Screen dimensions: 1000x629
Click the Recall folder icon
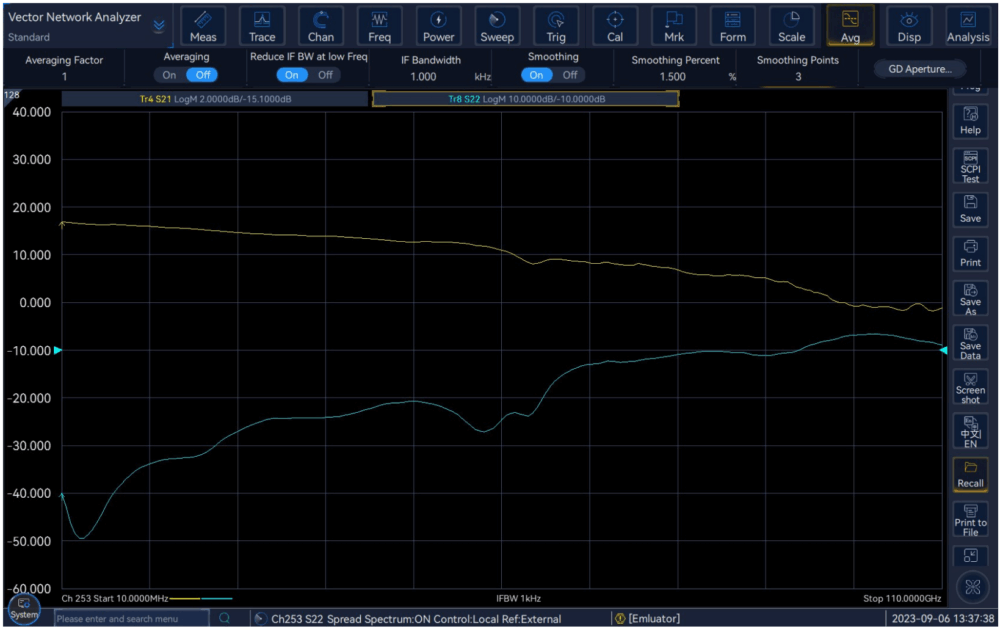(x=970, y=474)
